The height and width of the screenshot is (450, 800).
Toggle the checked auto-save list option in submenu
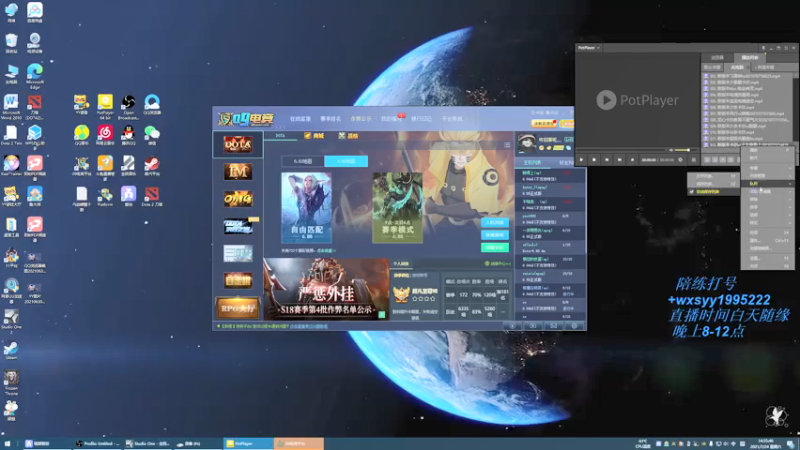pyautogui.click(x=713, y=192)
